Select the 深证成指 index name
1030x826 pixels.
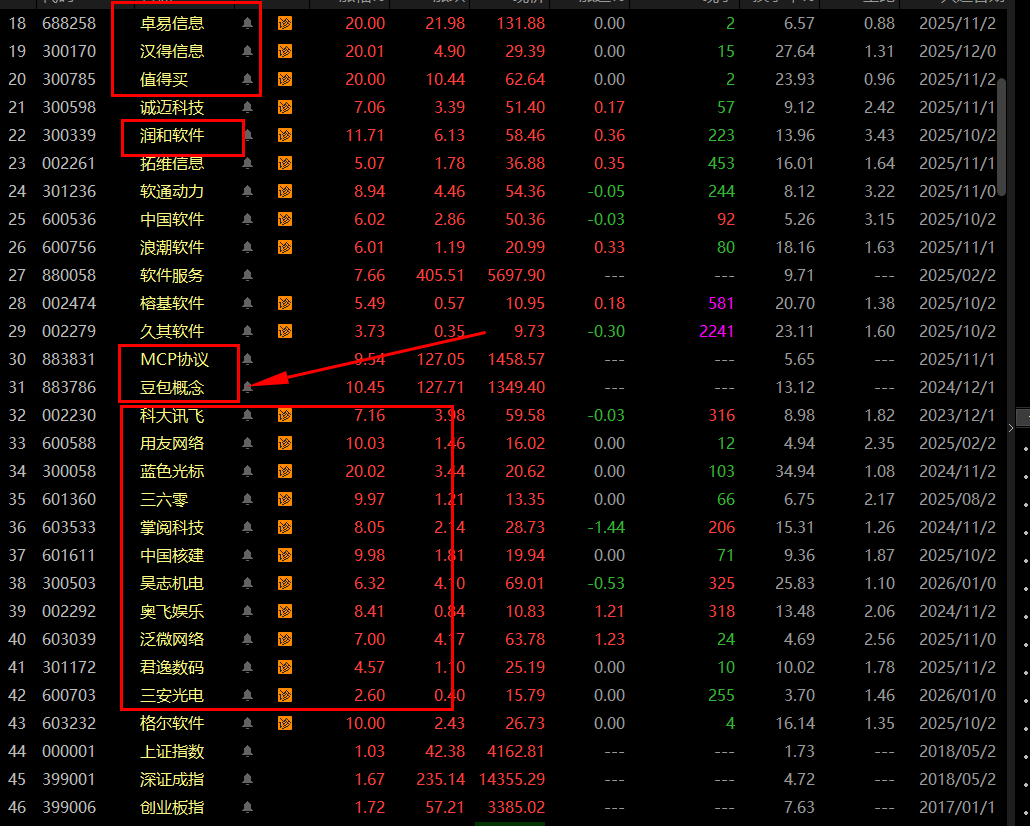pos(172,779)
